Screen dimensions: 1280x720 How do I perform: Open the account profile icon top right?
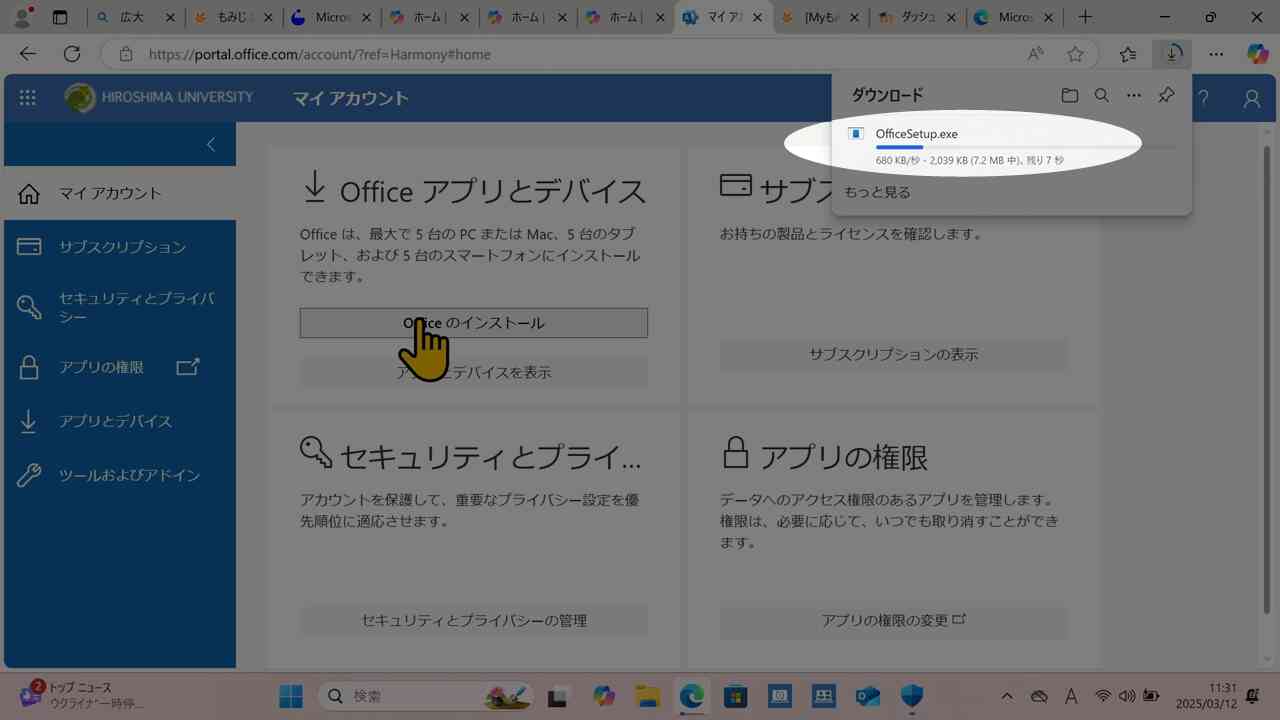(1252, 97)
